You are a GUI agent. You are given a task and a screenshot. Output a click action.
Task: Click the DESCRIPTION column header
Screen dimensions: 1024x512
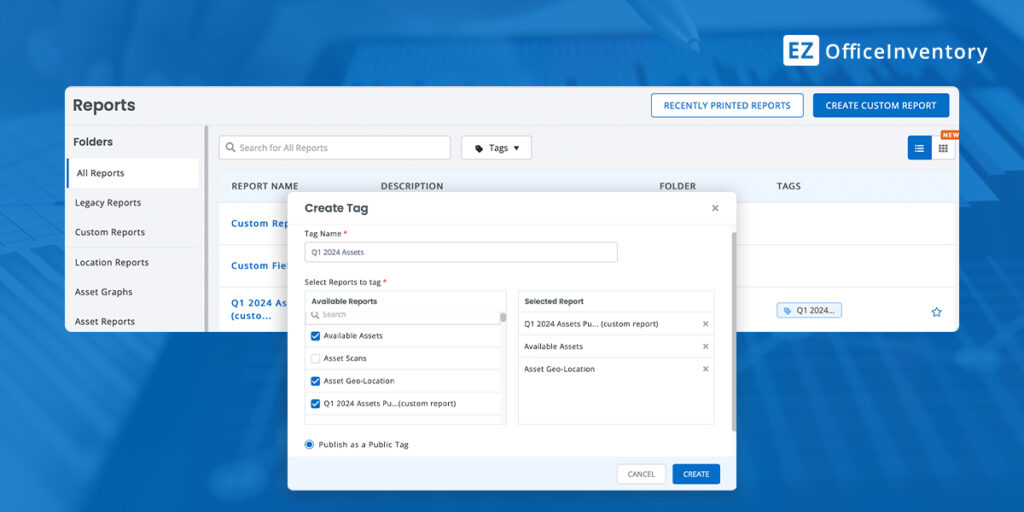412,186
